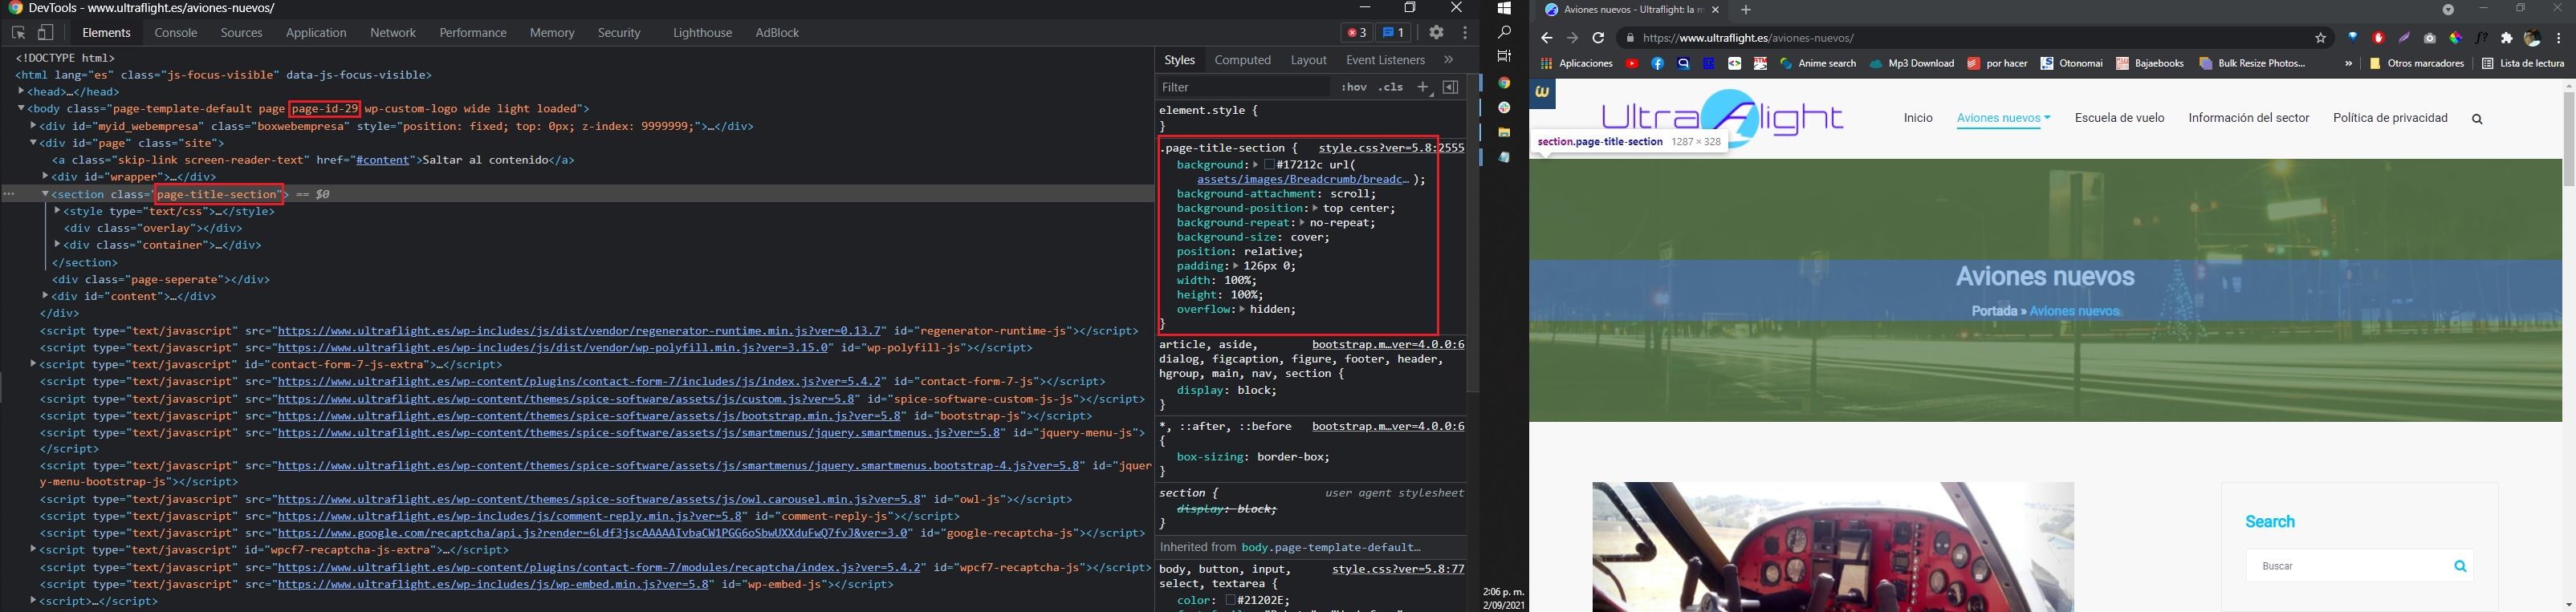
Task: Toggle the .cls classes button
Action: click(x=1391, y=88)
